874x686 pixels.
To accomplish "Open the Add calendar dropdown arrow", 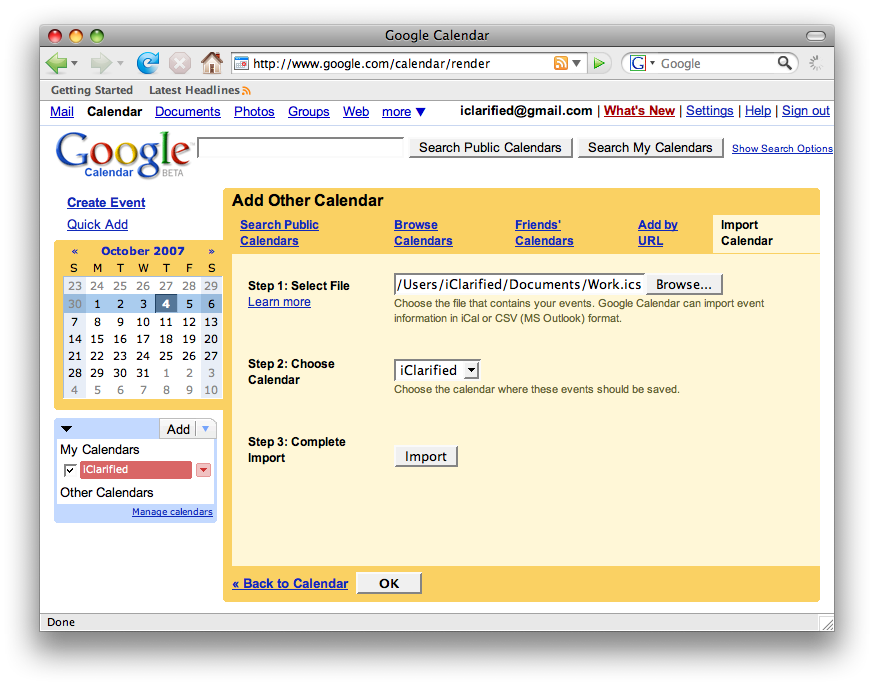I will (x=206, y=429).
